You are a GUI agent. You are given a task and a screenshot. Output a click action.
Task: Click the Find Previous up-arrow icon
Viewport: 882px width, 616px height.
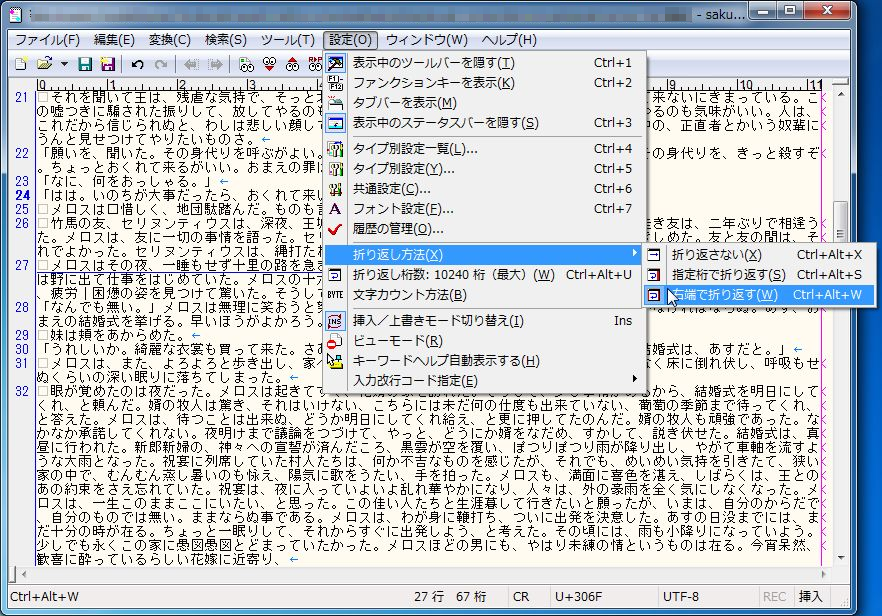coord(291,65)
